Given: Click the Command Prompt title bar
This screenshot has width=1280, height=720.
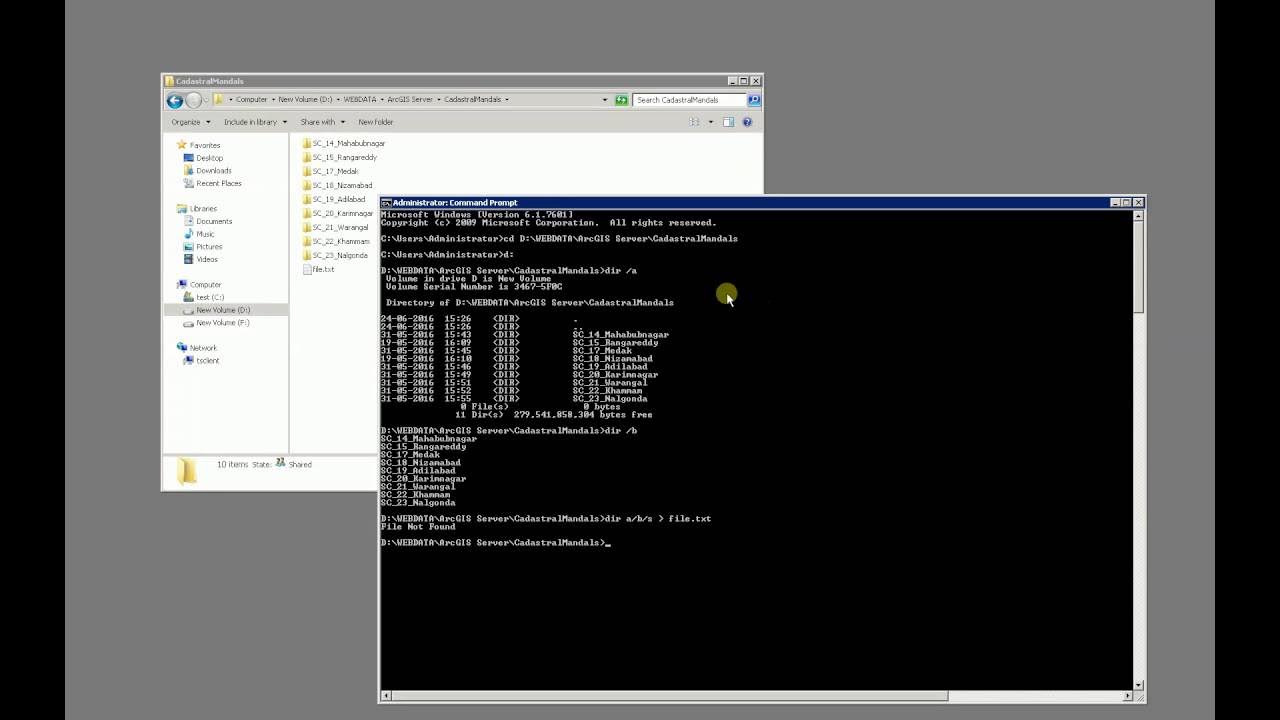Looking at the screenshot, I should (760, 203).
